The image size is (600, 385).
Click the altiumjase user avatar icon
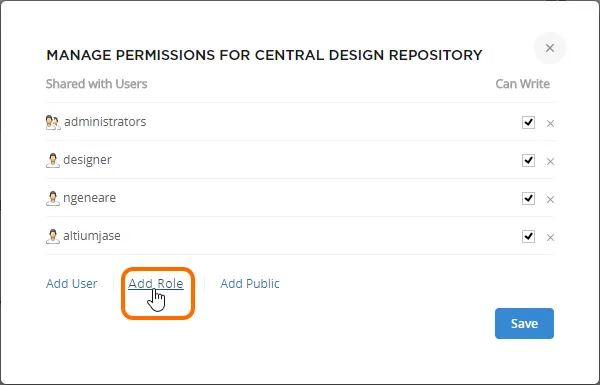[x=53, y=237]
